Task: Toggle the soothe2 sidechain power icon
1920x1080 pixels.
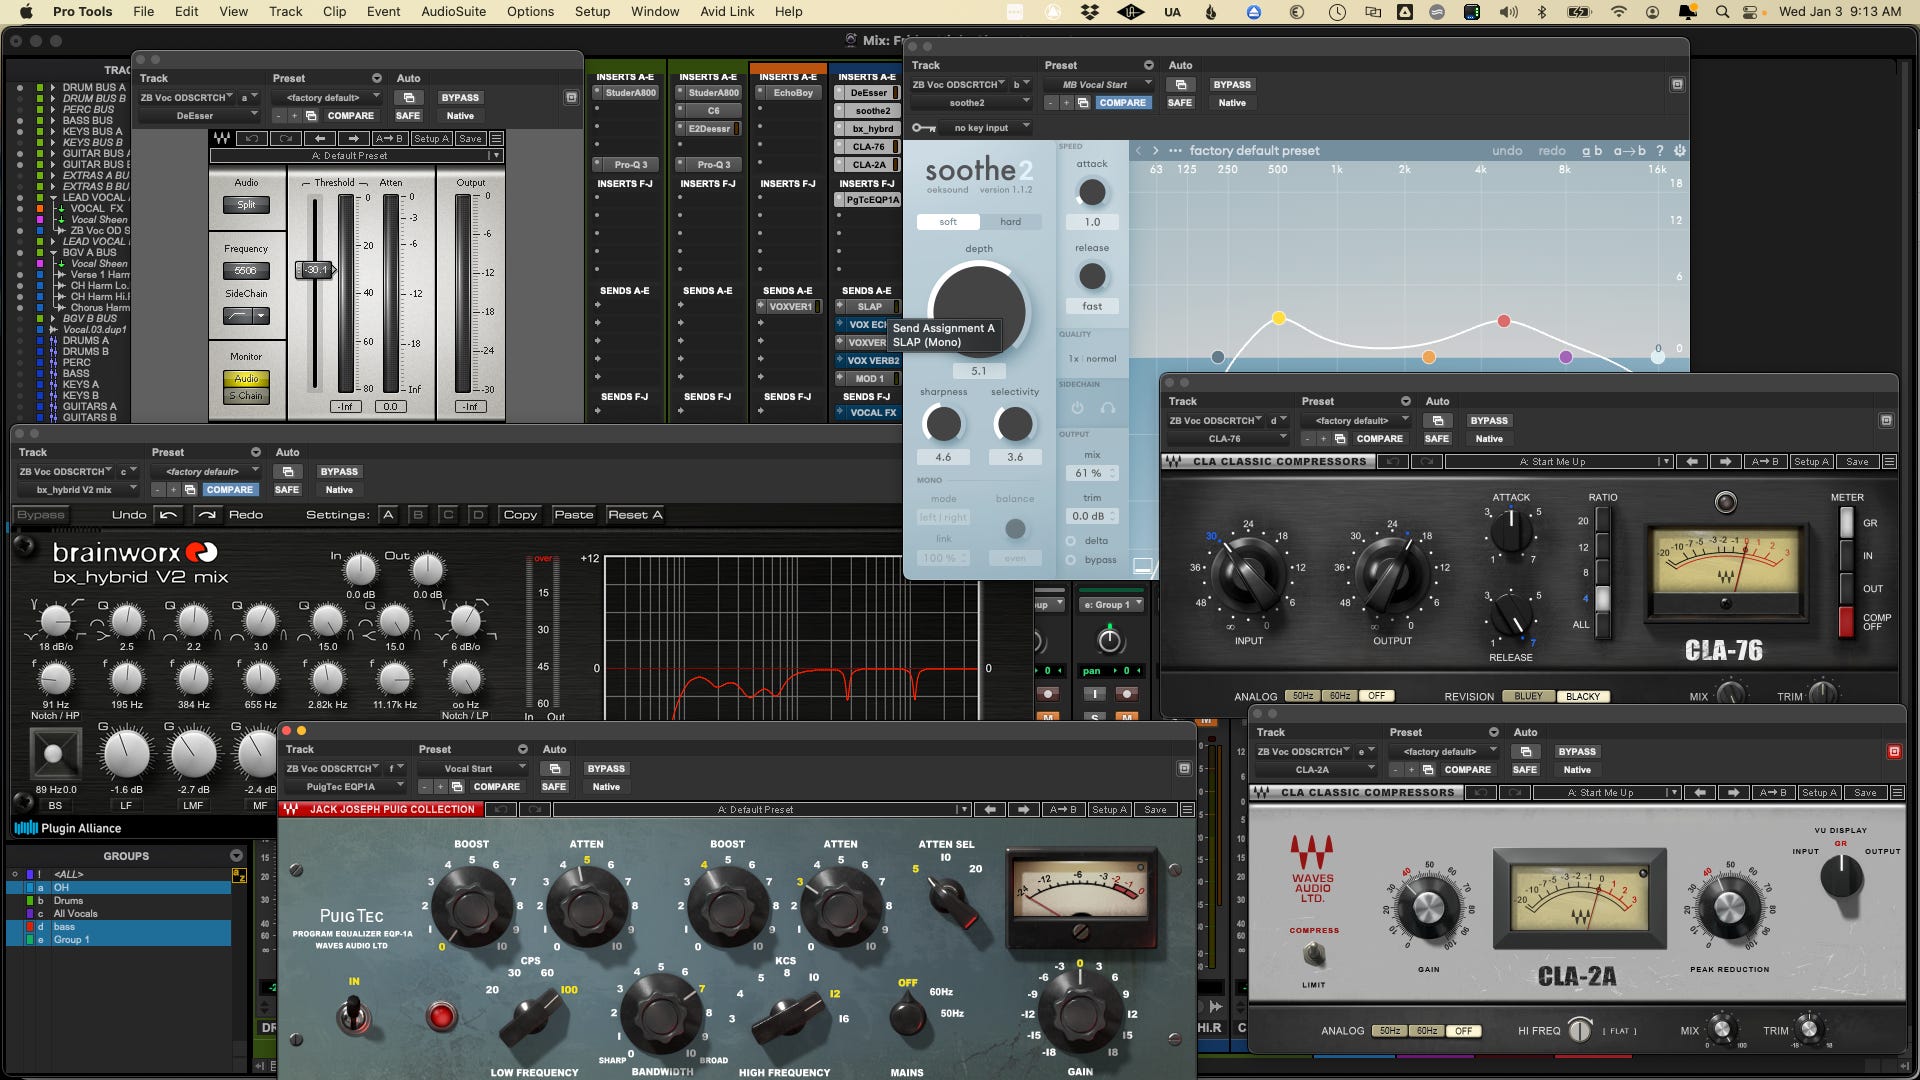Action: click(x=1077, y=408)
